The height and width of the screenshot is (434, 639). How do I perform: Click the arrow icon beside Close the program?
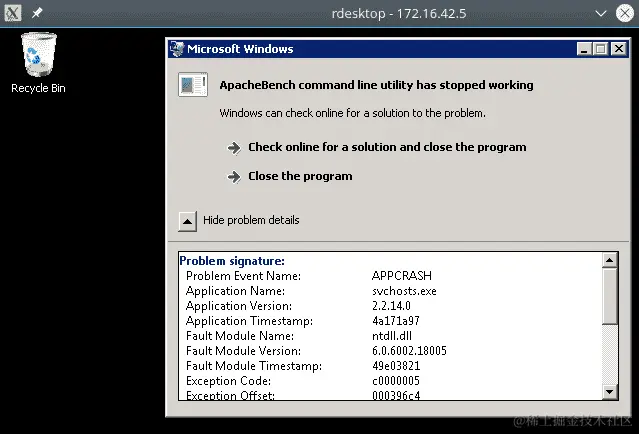click(234, 176)
